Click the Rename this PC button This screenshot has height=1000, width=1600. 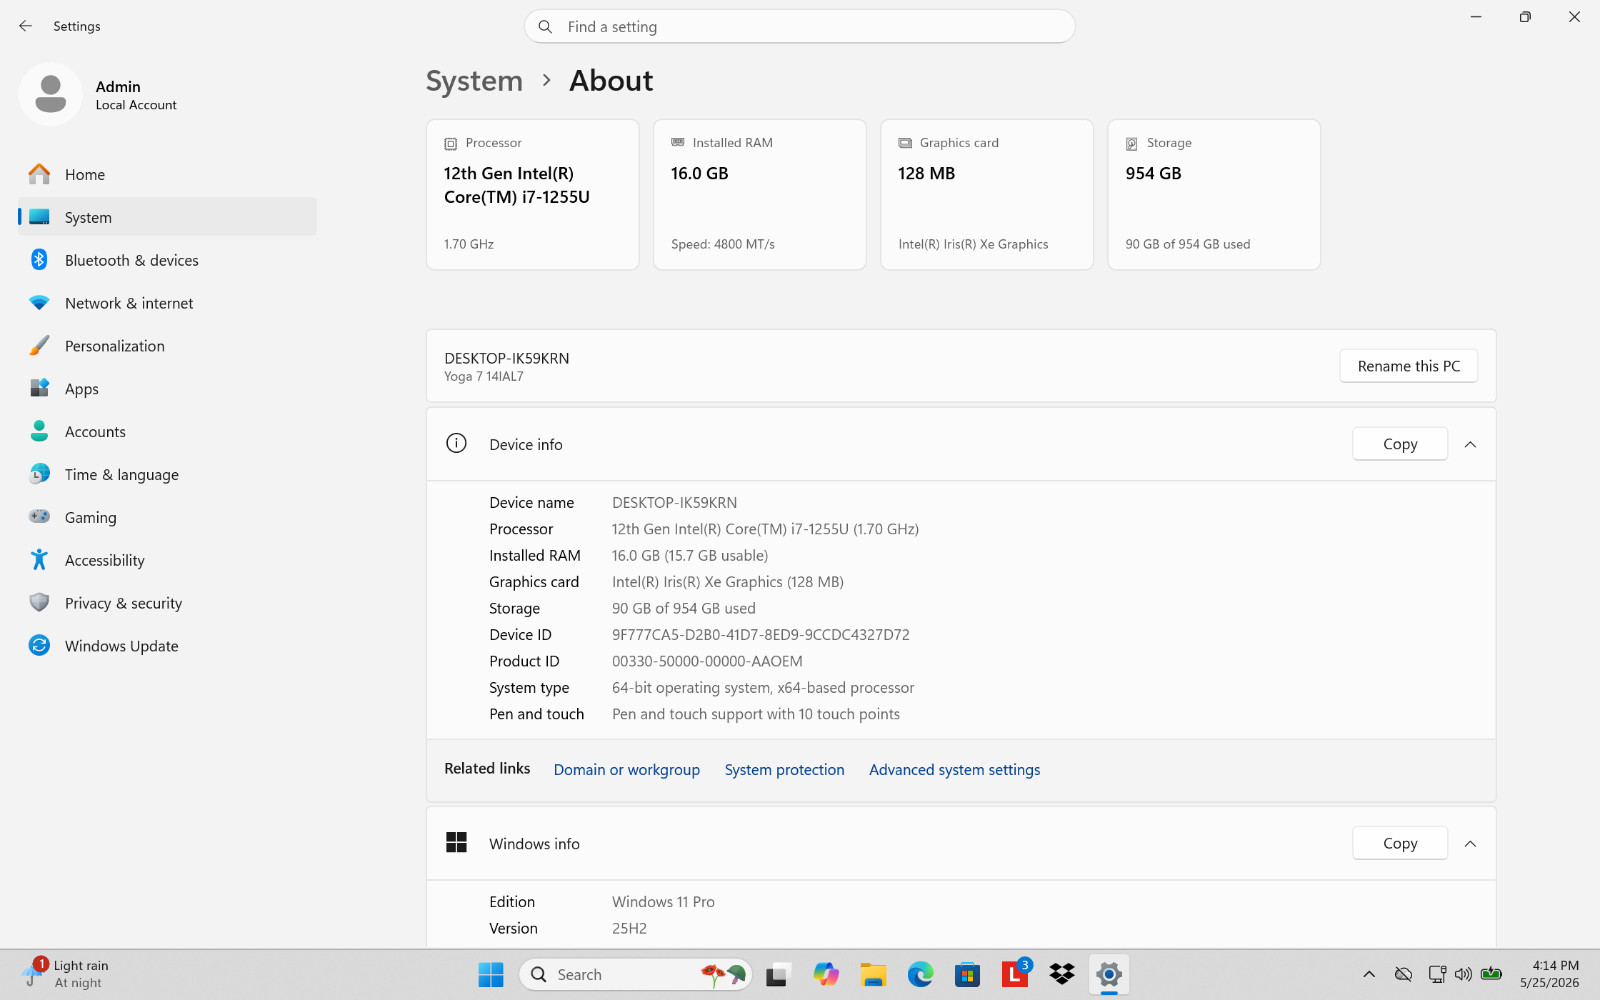point(1408,366)
